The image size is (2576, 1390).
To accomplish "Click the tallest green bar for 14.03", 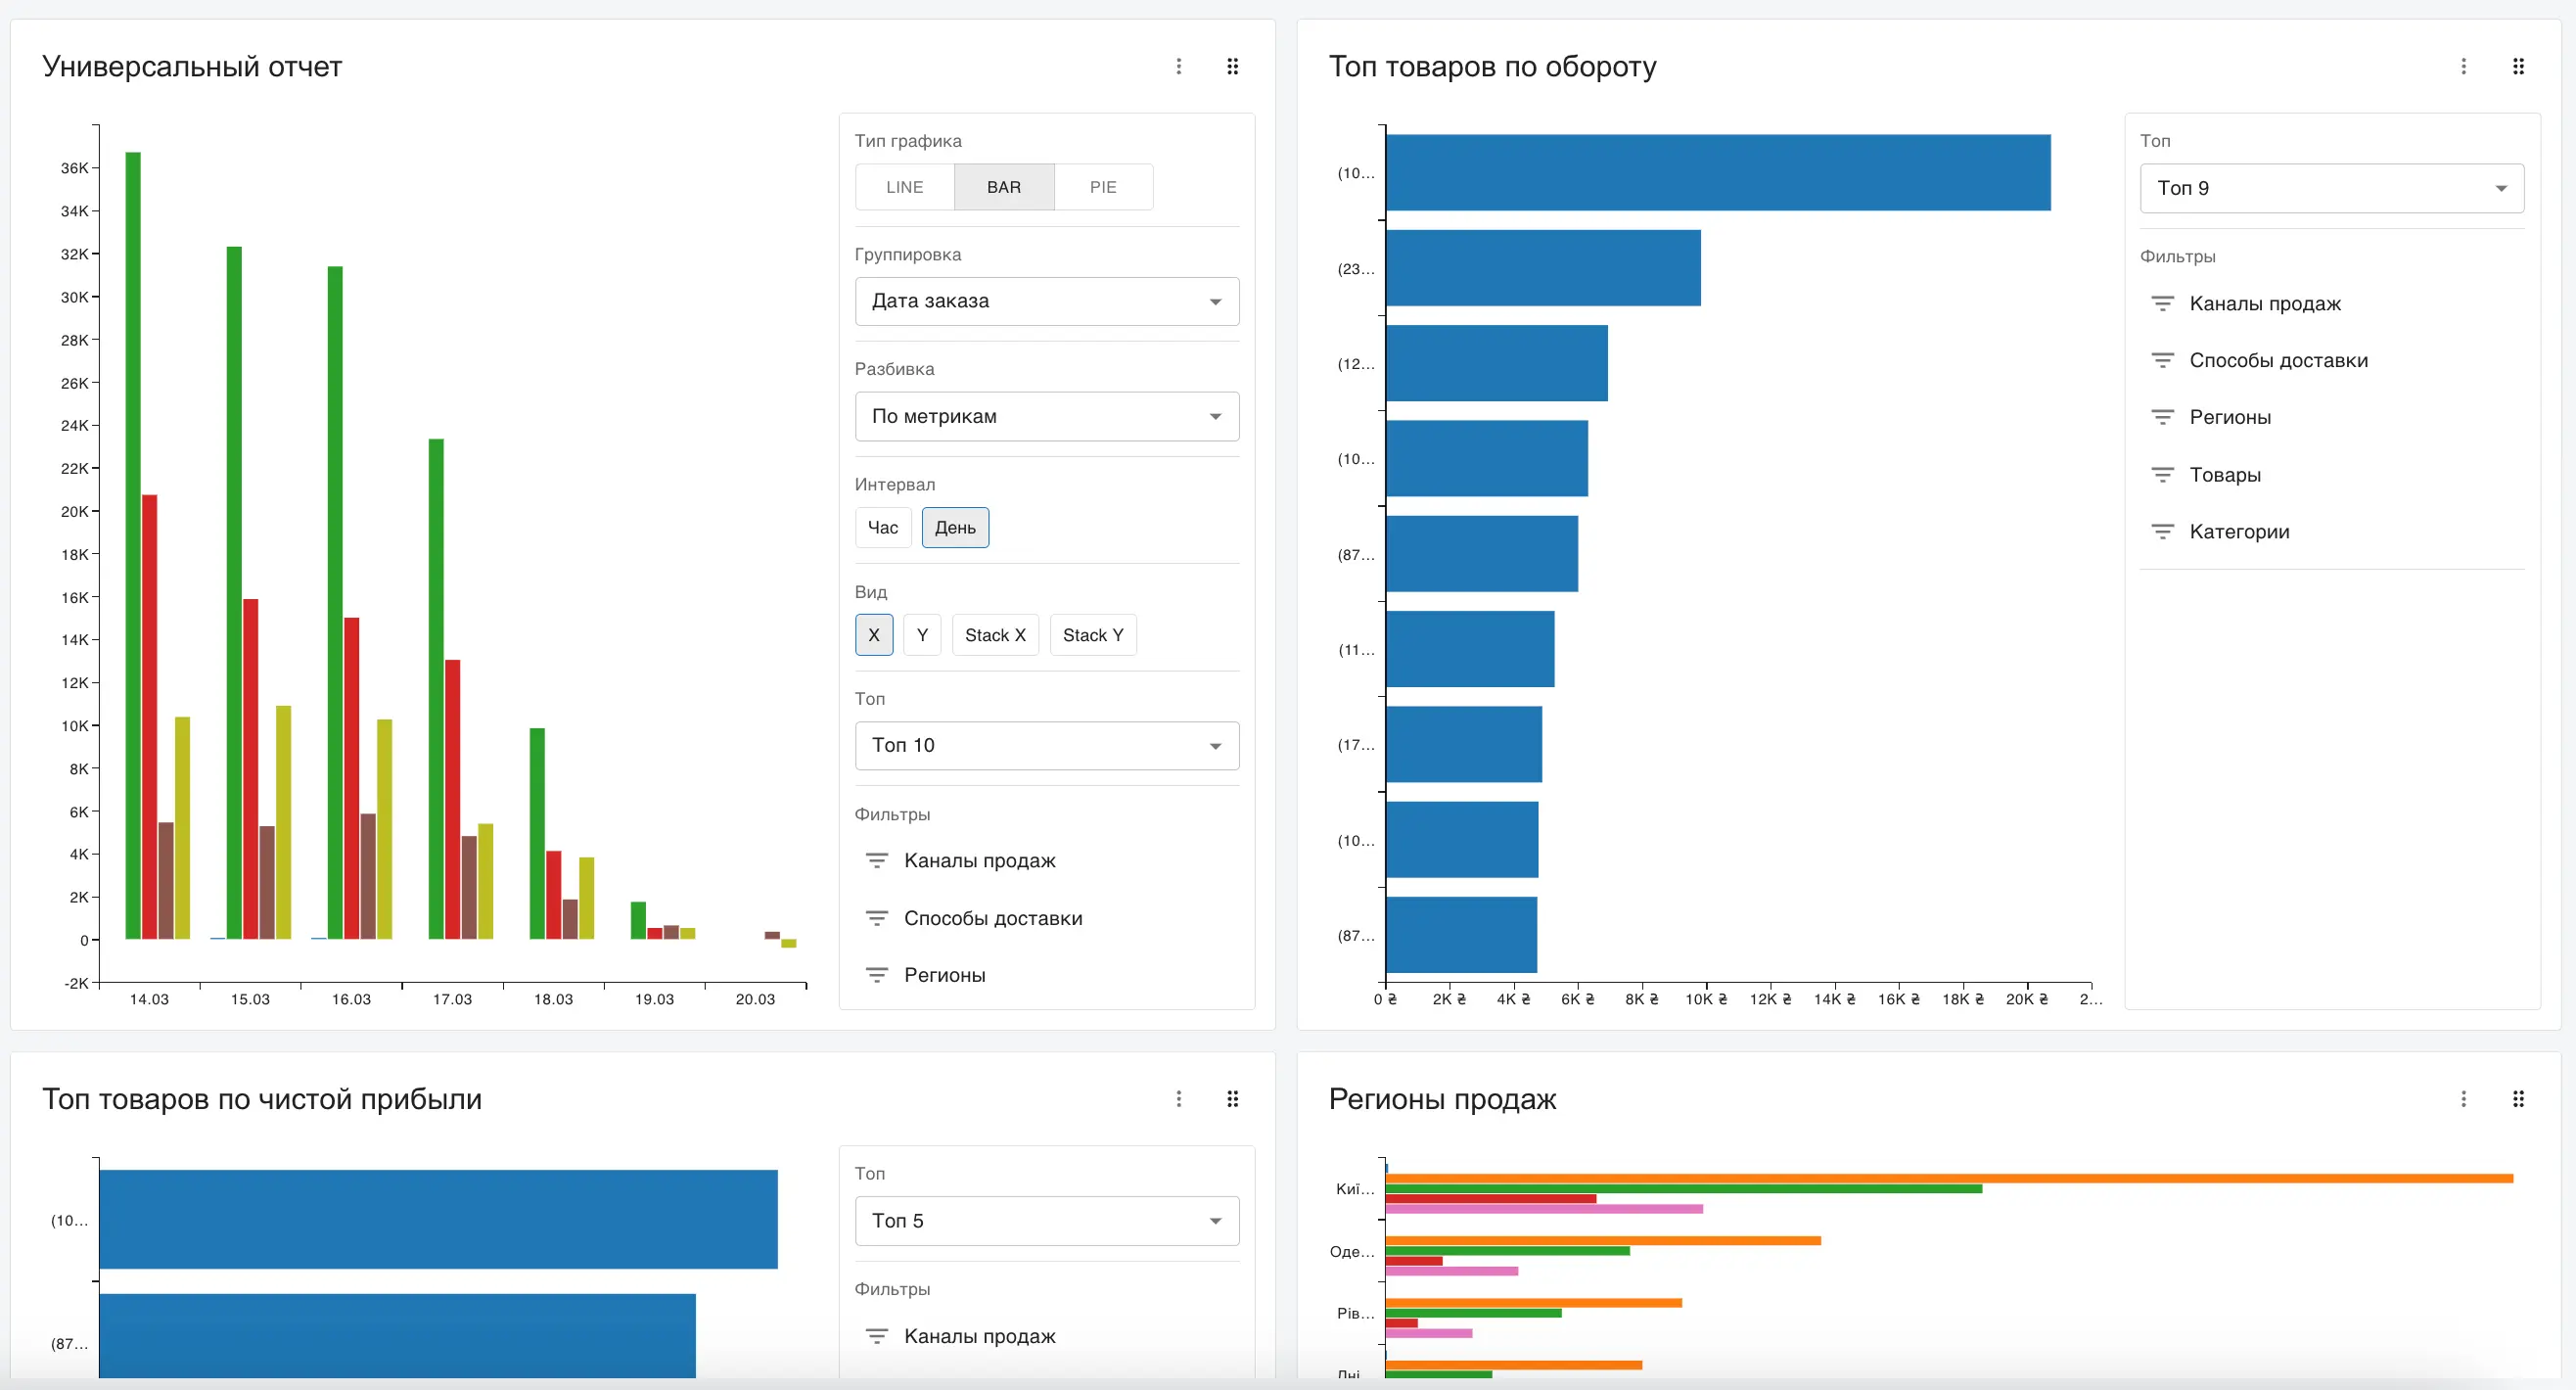I will click(133, 545).
